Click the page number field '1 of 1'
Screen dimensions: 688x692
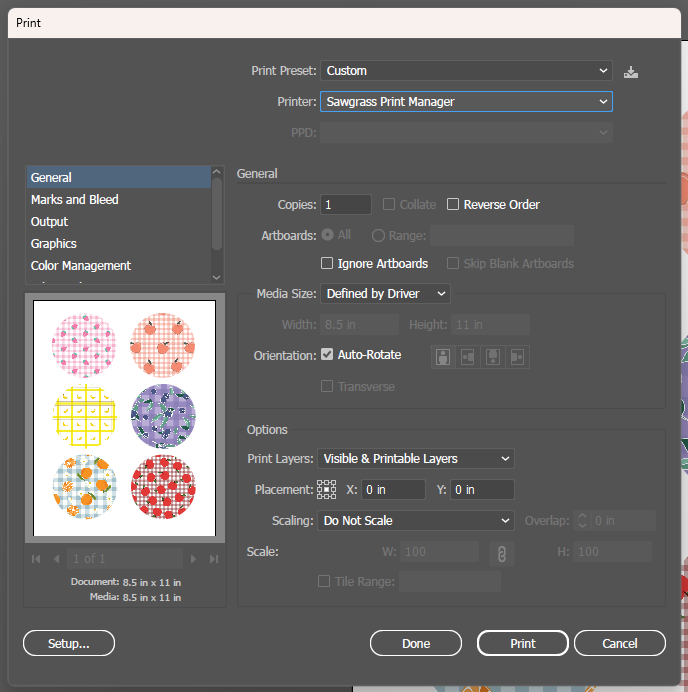point(125,559)
